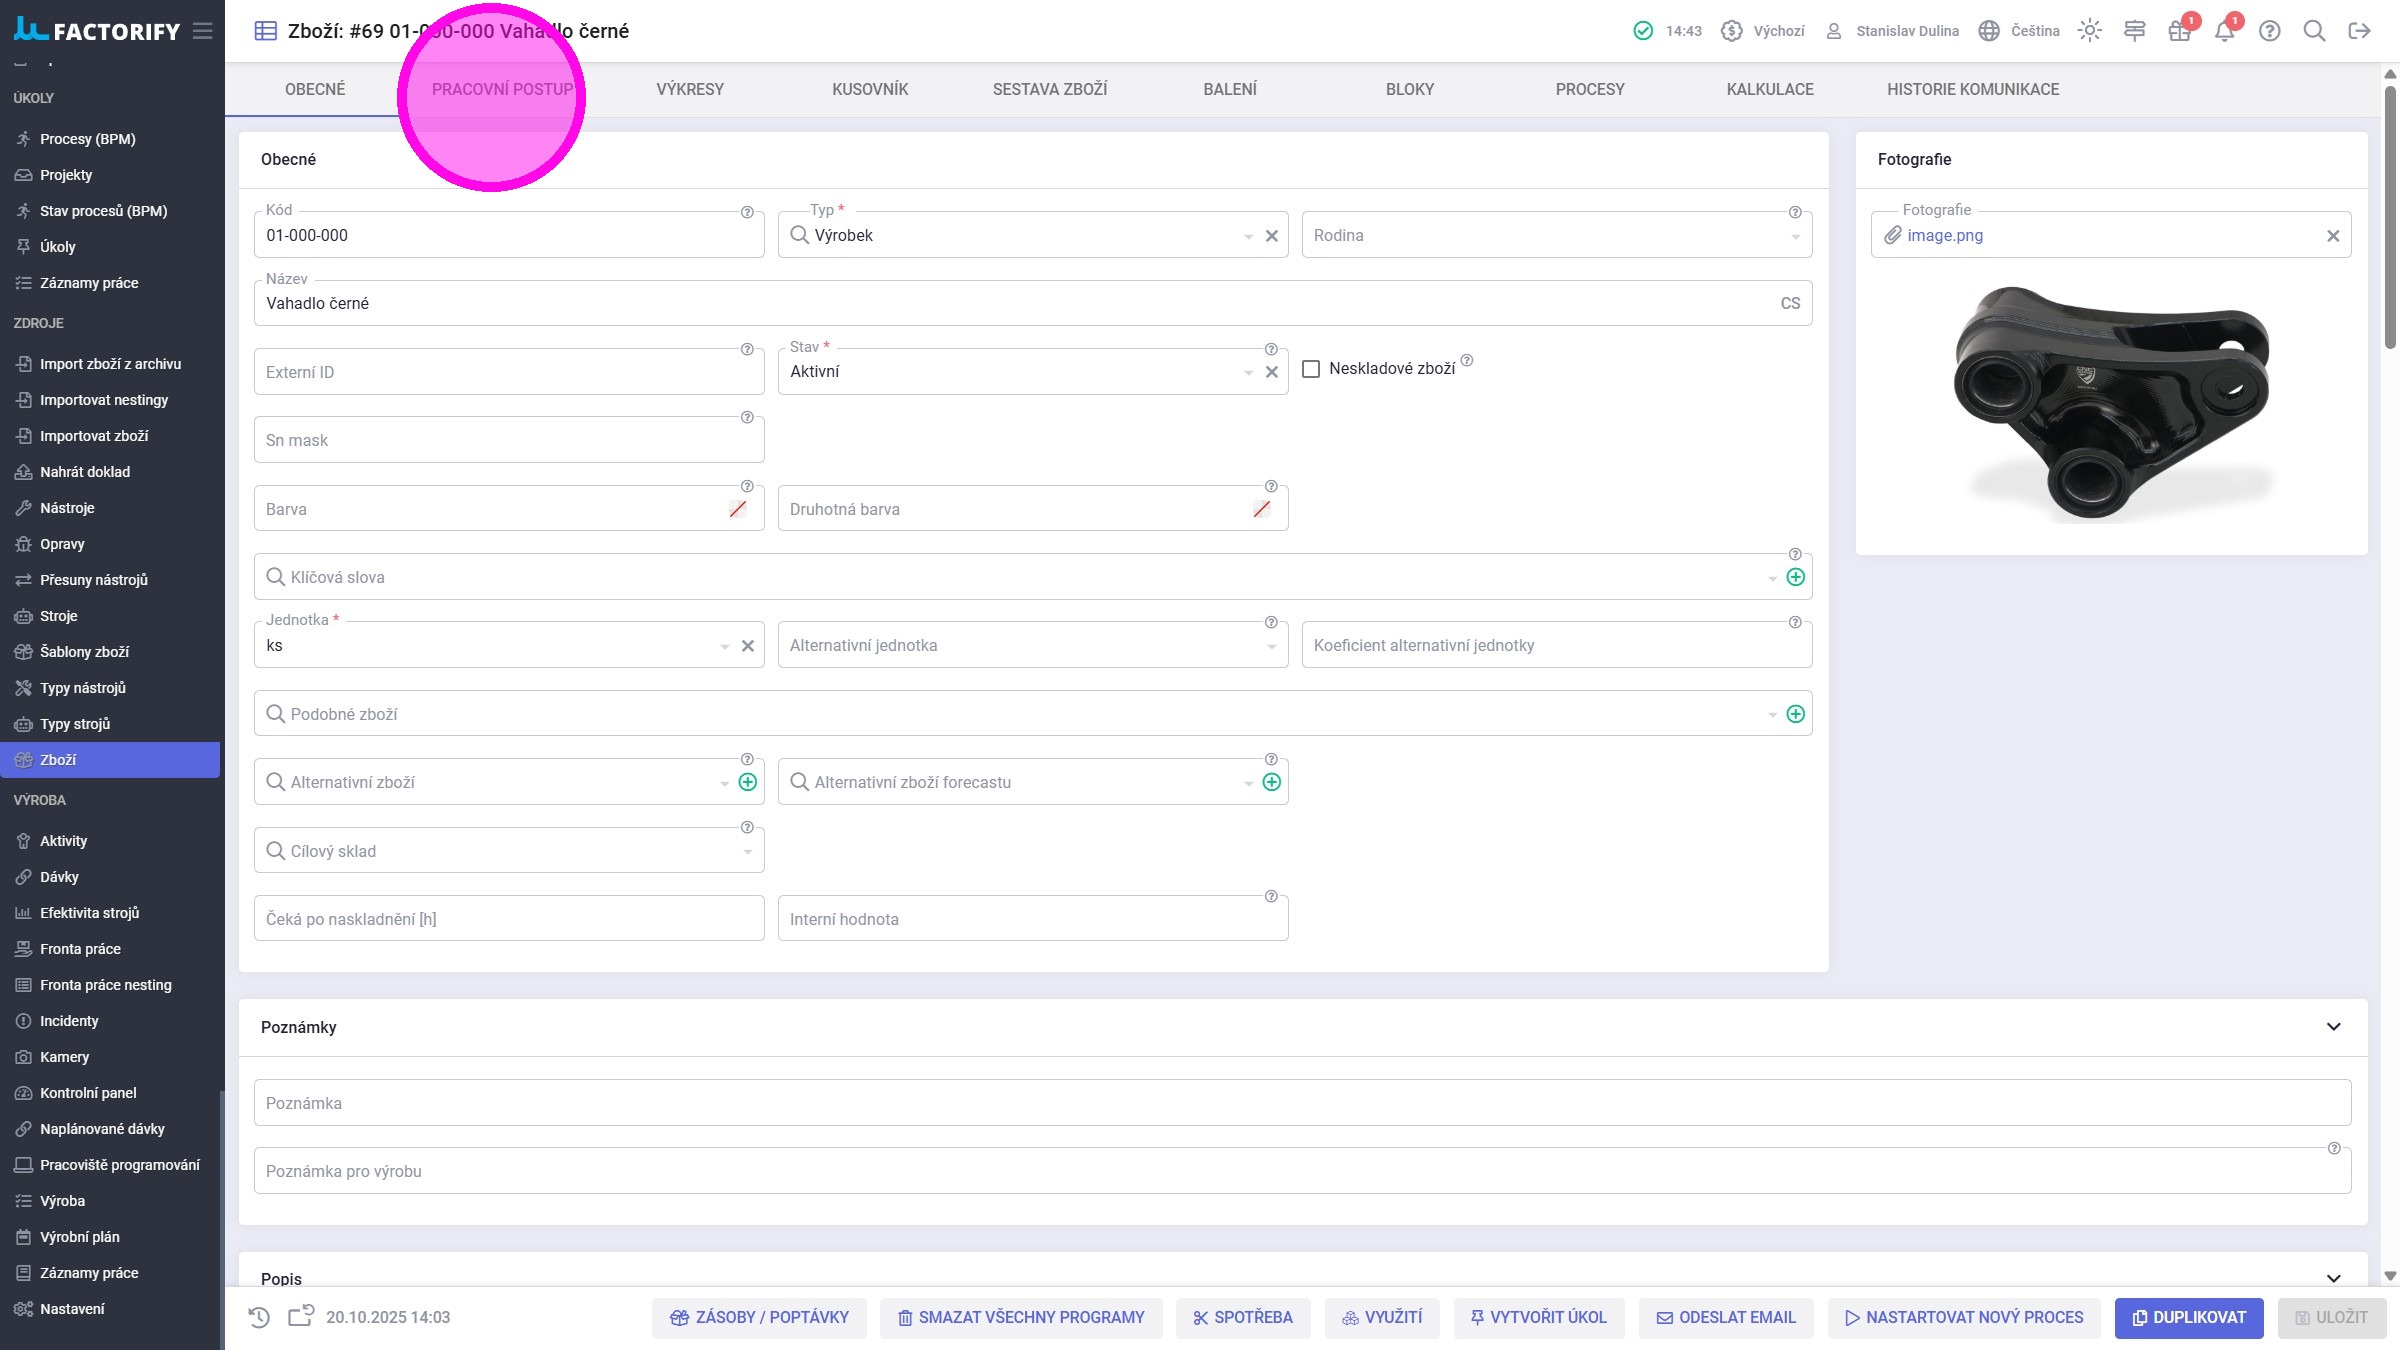Viewport: 2400px width, 1350px height.
Task: Click the Poznámka pro výrobu field
Action: [x=1300, y=1171]
